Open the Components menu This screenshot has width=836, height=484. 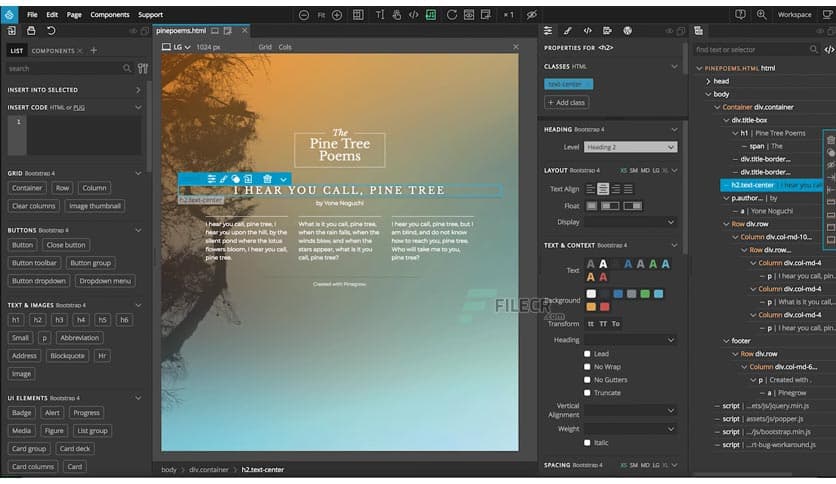(x=110, y=15)
